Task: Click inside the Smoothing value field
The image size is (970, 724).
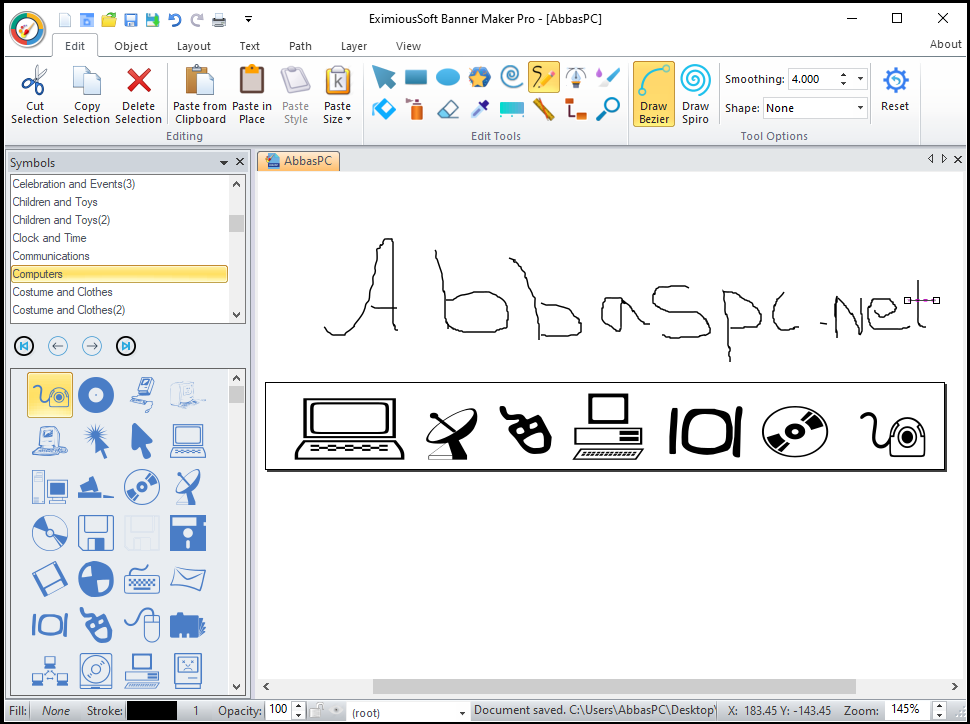Action: click(x=812, y=79)
